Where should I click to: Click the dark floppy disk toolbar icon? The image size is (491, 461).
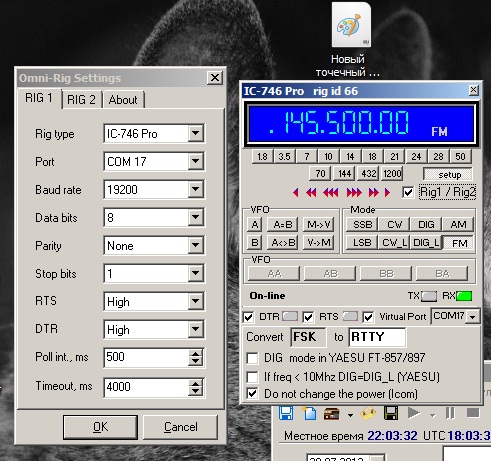tap(391, 413)
